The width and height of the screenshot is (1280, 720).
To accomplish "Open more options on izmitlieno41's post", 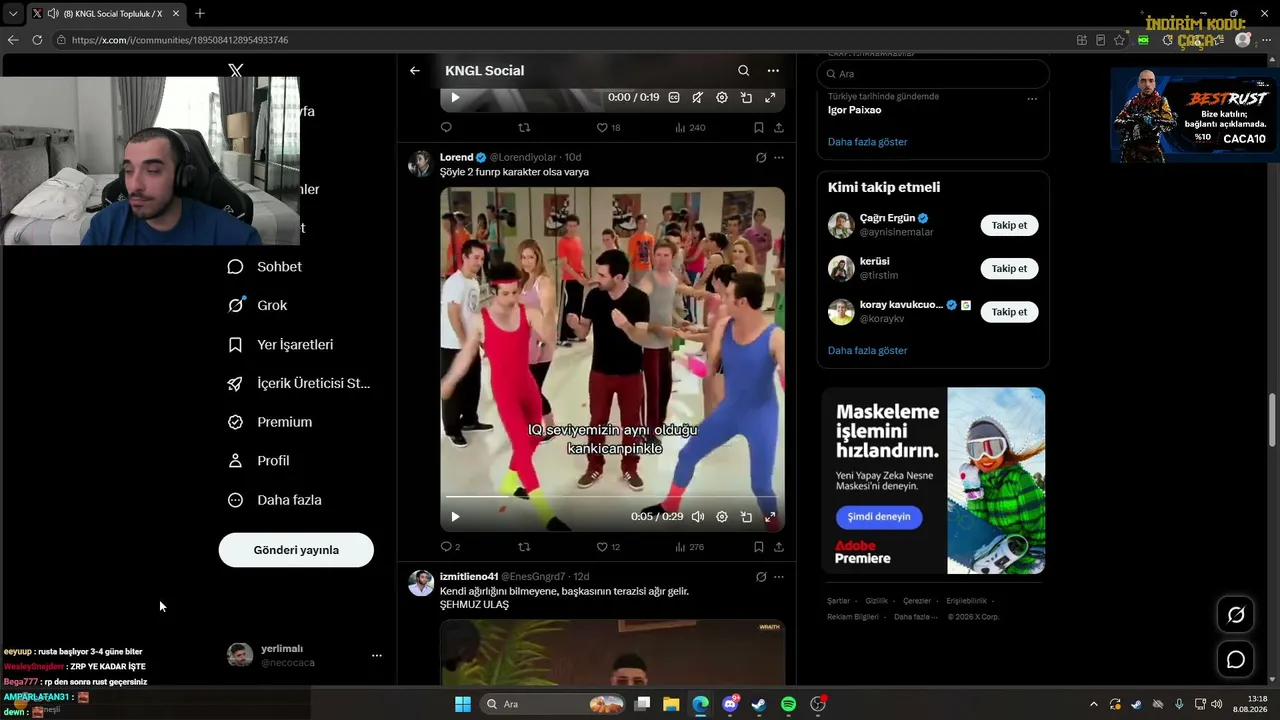I will tap(779, 577).
